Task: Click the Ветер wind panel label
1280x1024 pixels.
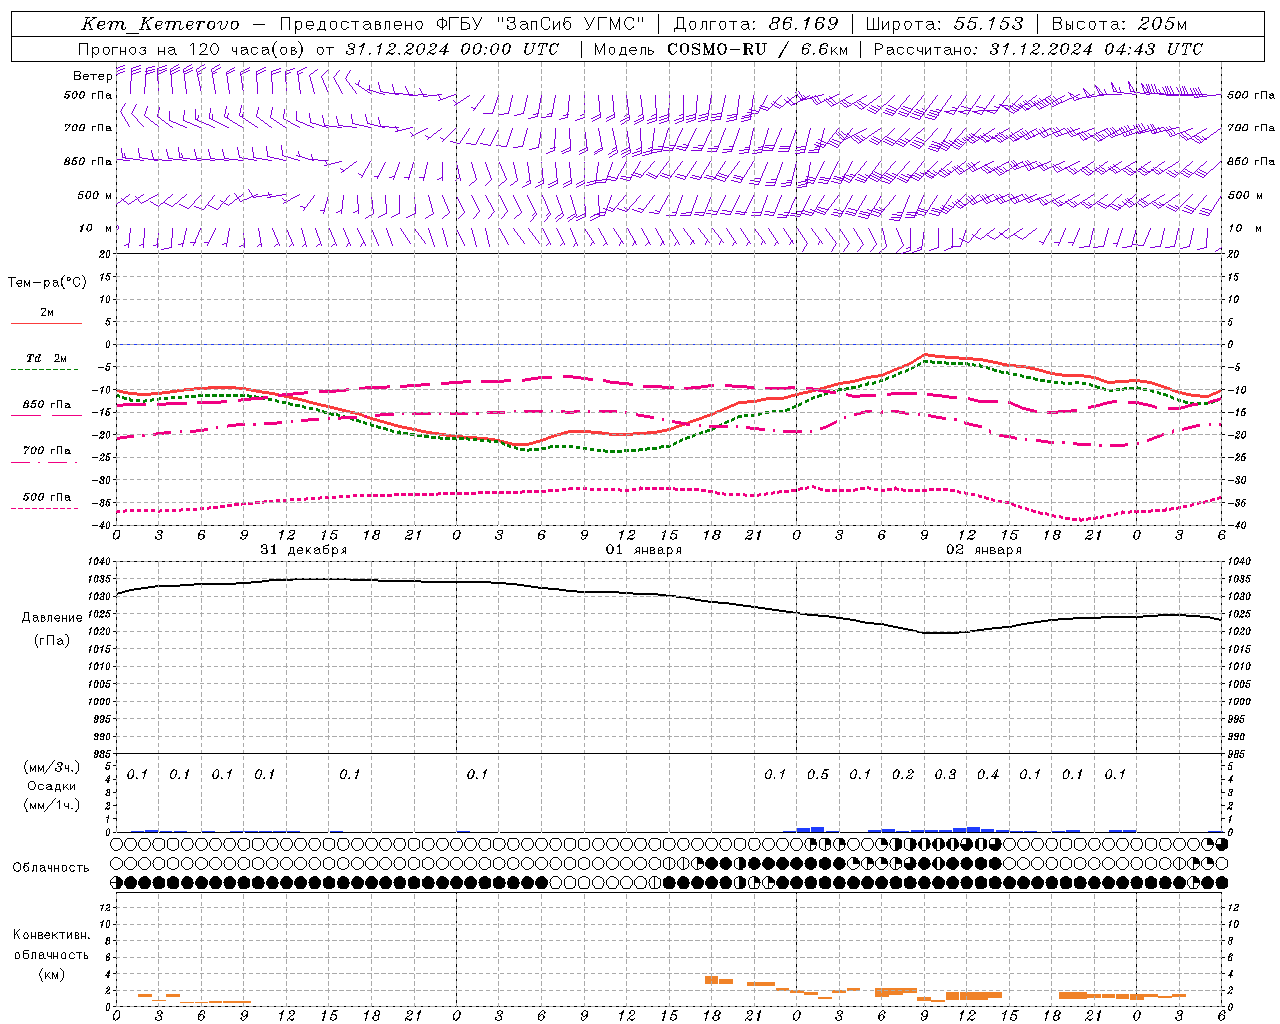Action: 92,76
